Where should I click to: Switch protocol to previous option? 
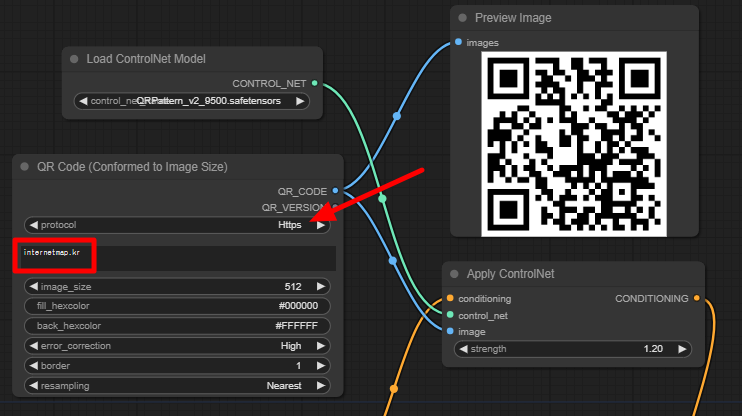tap(33, 225)
